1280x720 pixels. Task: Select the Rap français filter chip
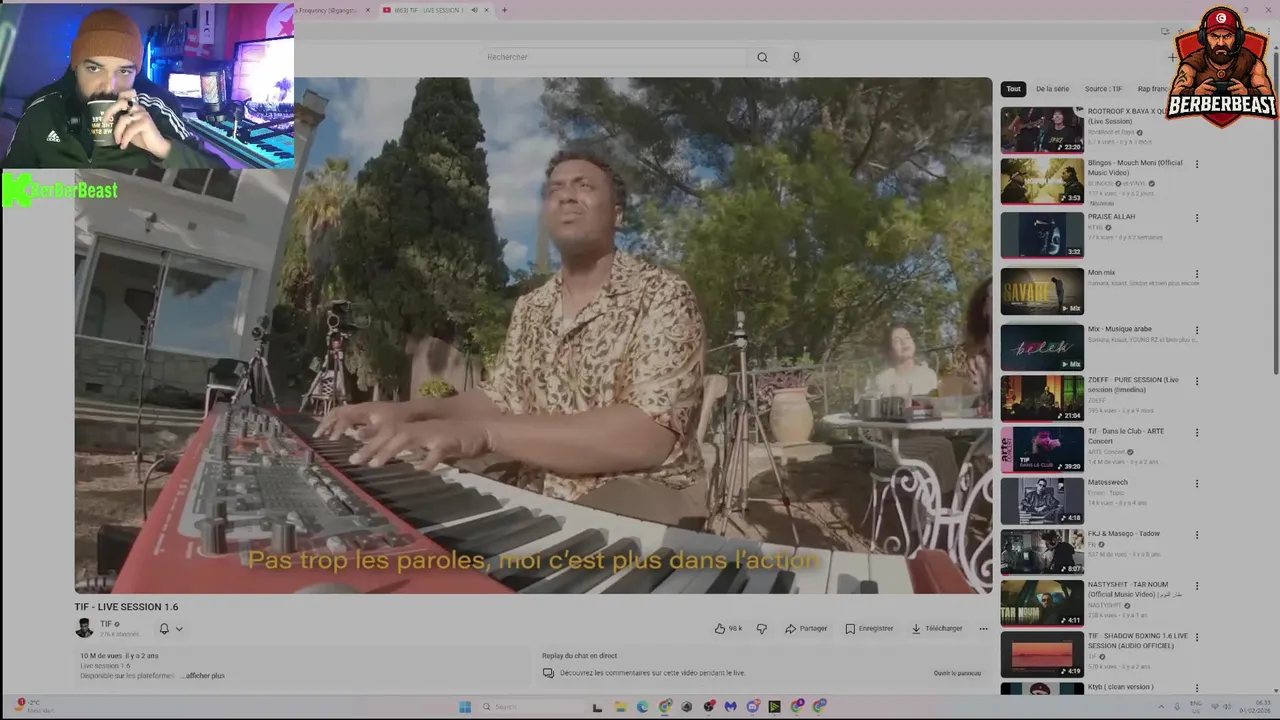(x=1153, y=89)
